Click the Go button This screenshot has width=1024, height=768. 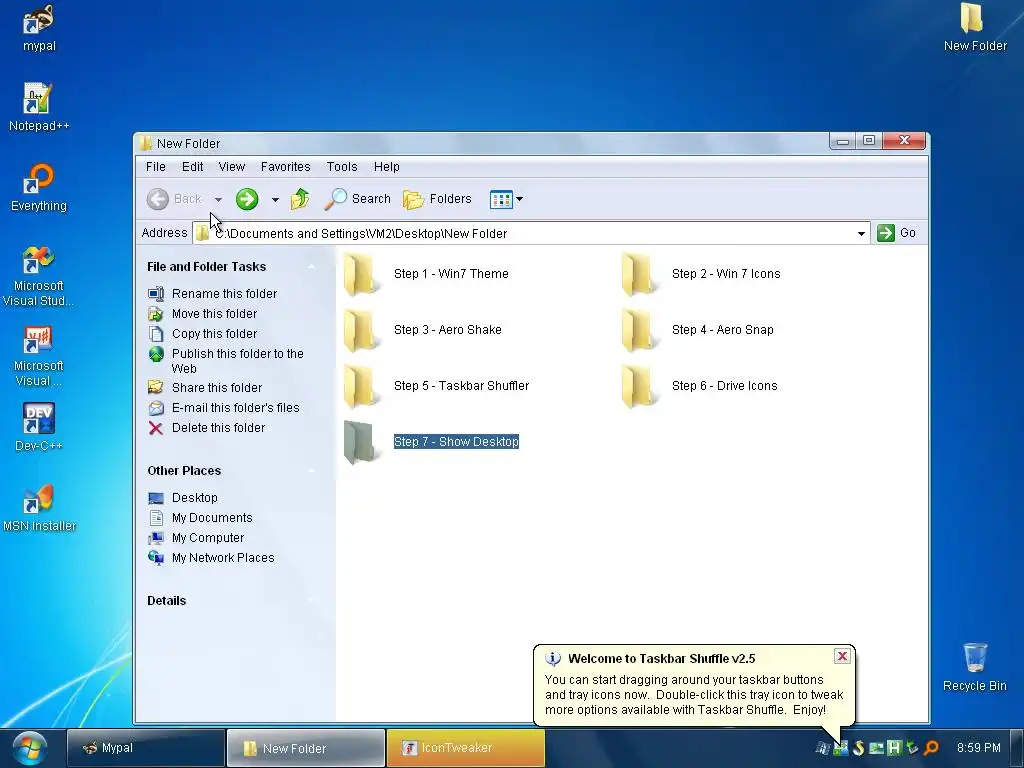(x=897, y=233)
